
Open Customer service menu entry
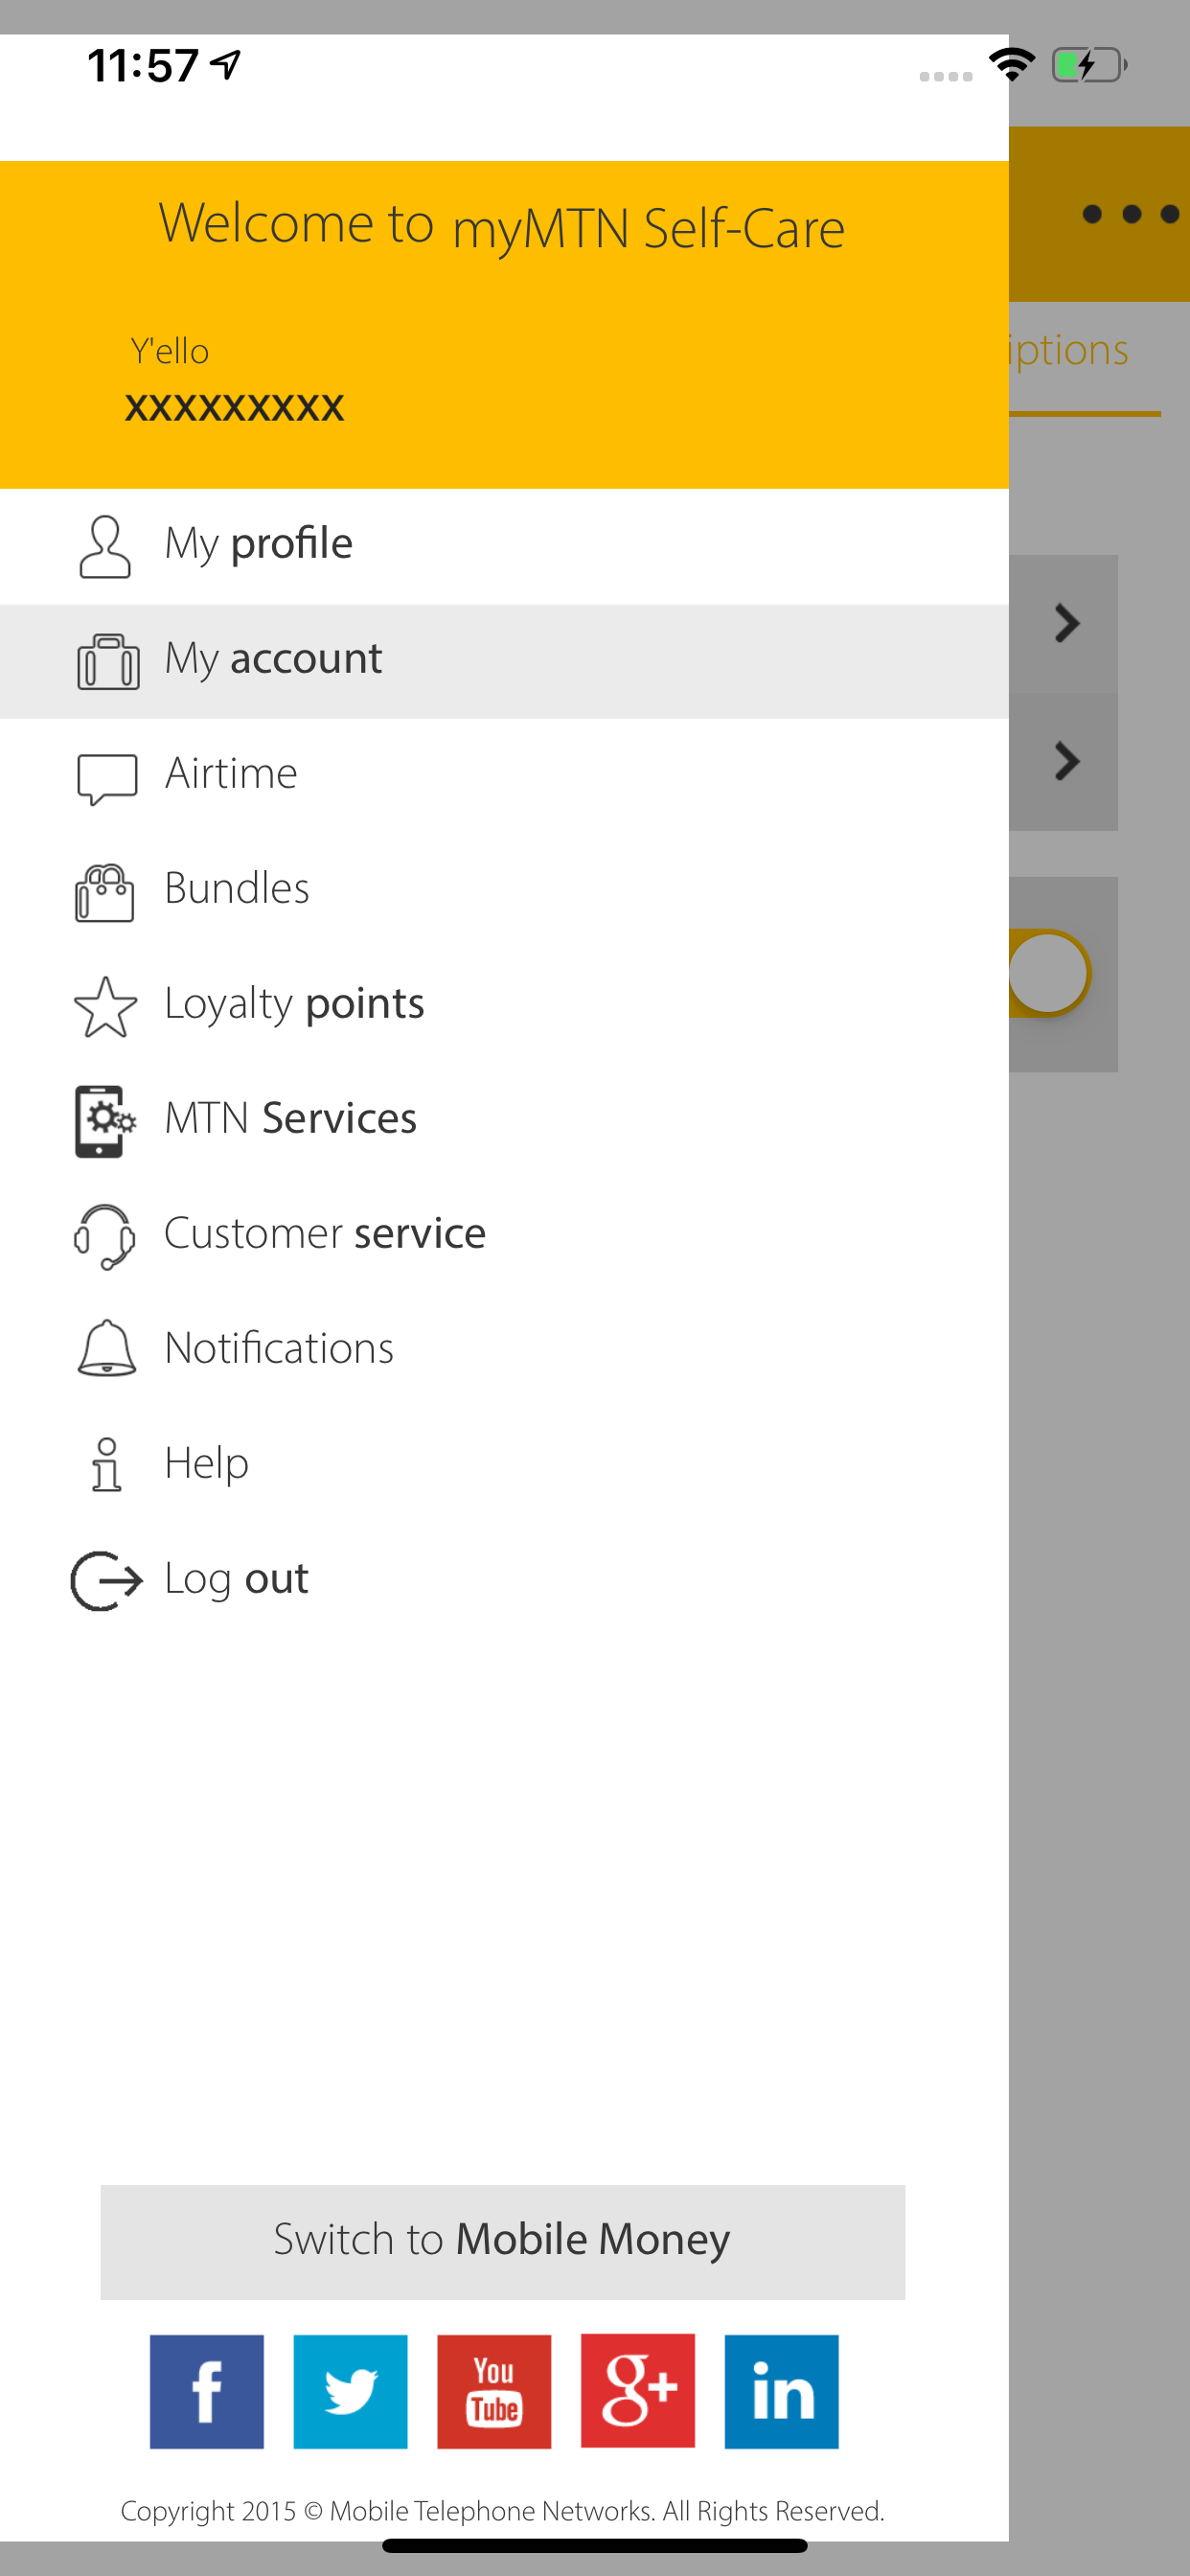[504, 1236]
